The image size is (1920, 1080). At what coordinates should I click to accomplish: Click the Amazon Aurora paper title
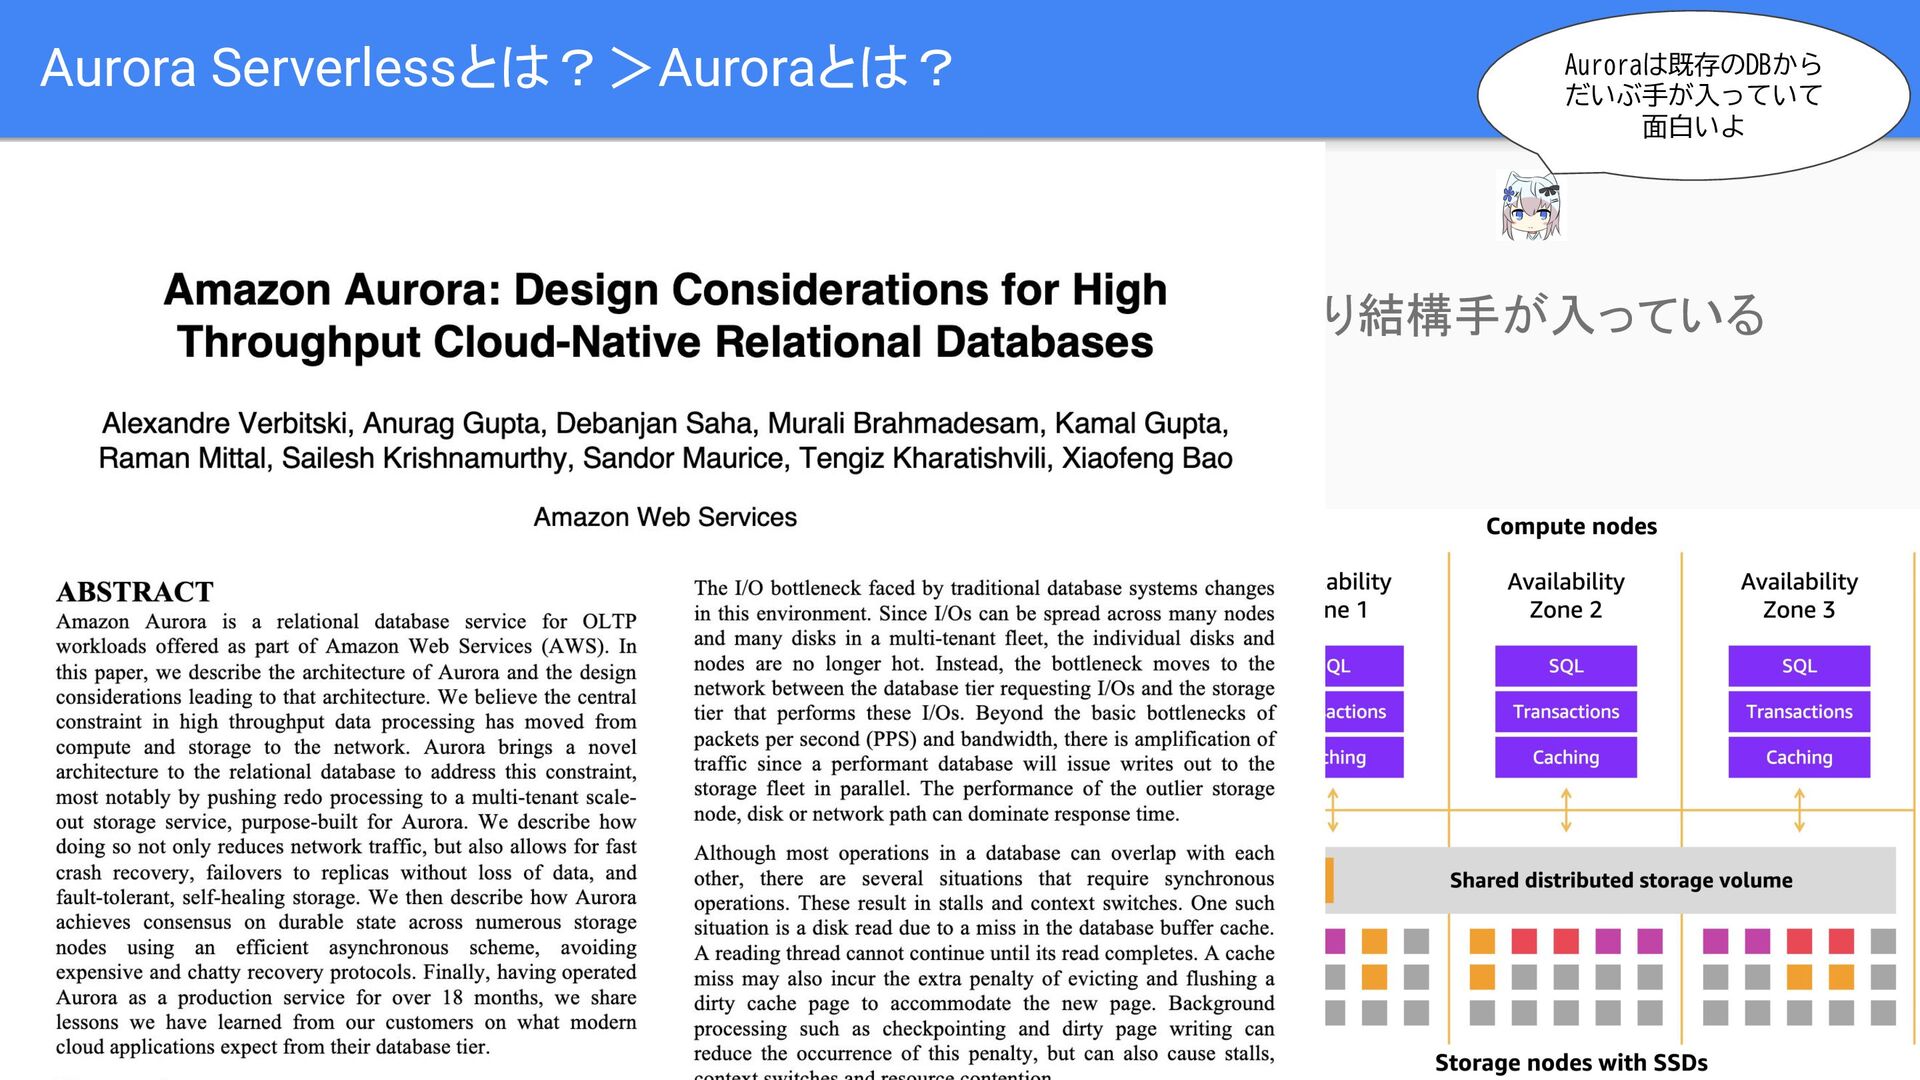pos(665,315)
